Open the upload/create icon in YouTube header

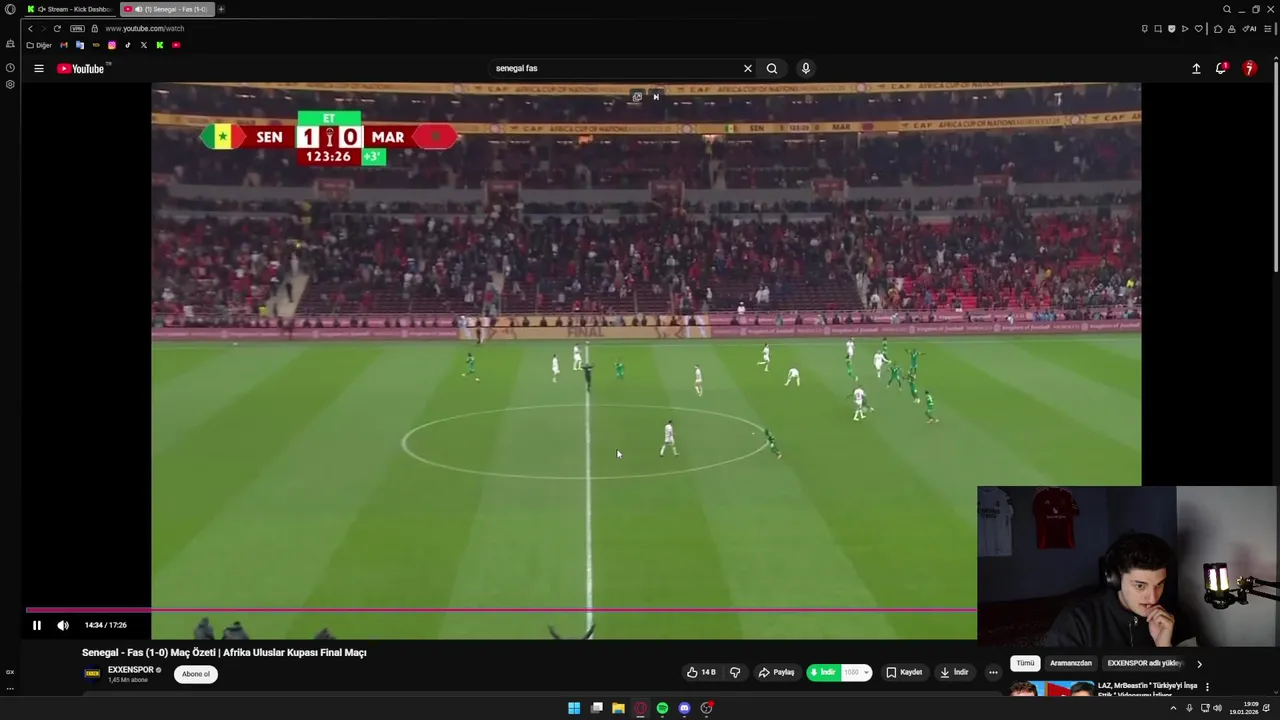click(x=1196, y=68)
